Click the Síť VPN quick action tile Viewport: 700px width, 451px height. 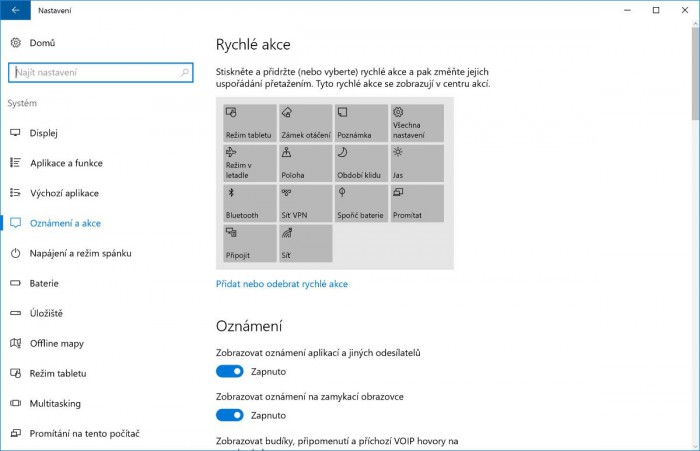304,203
